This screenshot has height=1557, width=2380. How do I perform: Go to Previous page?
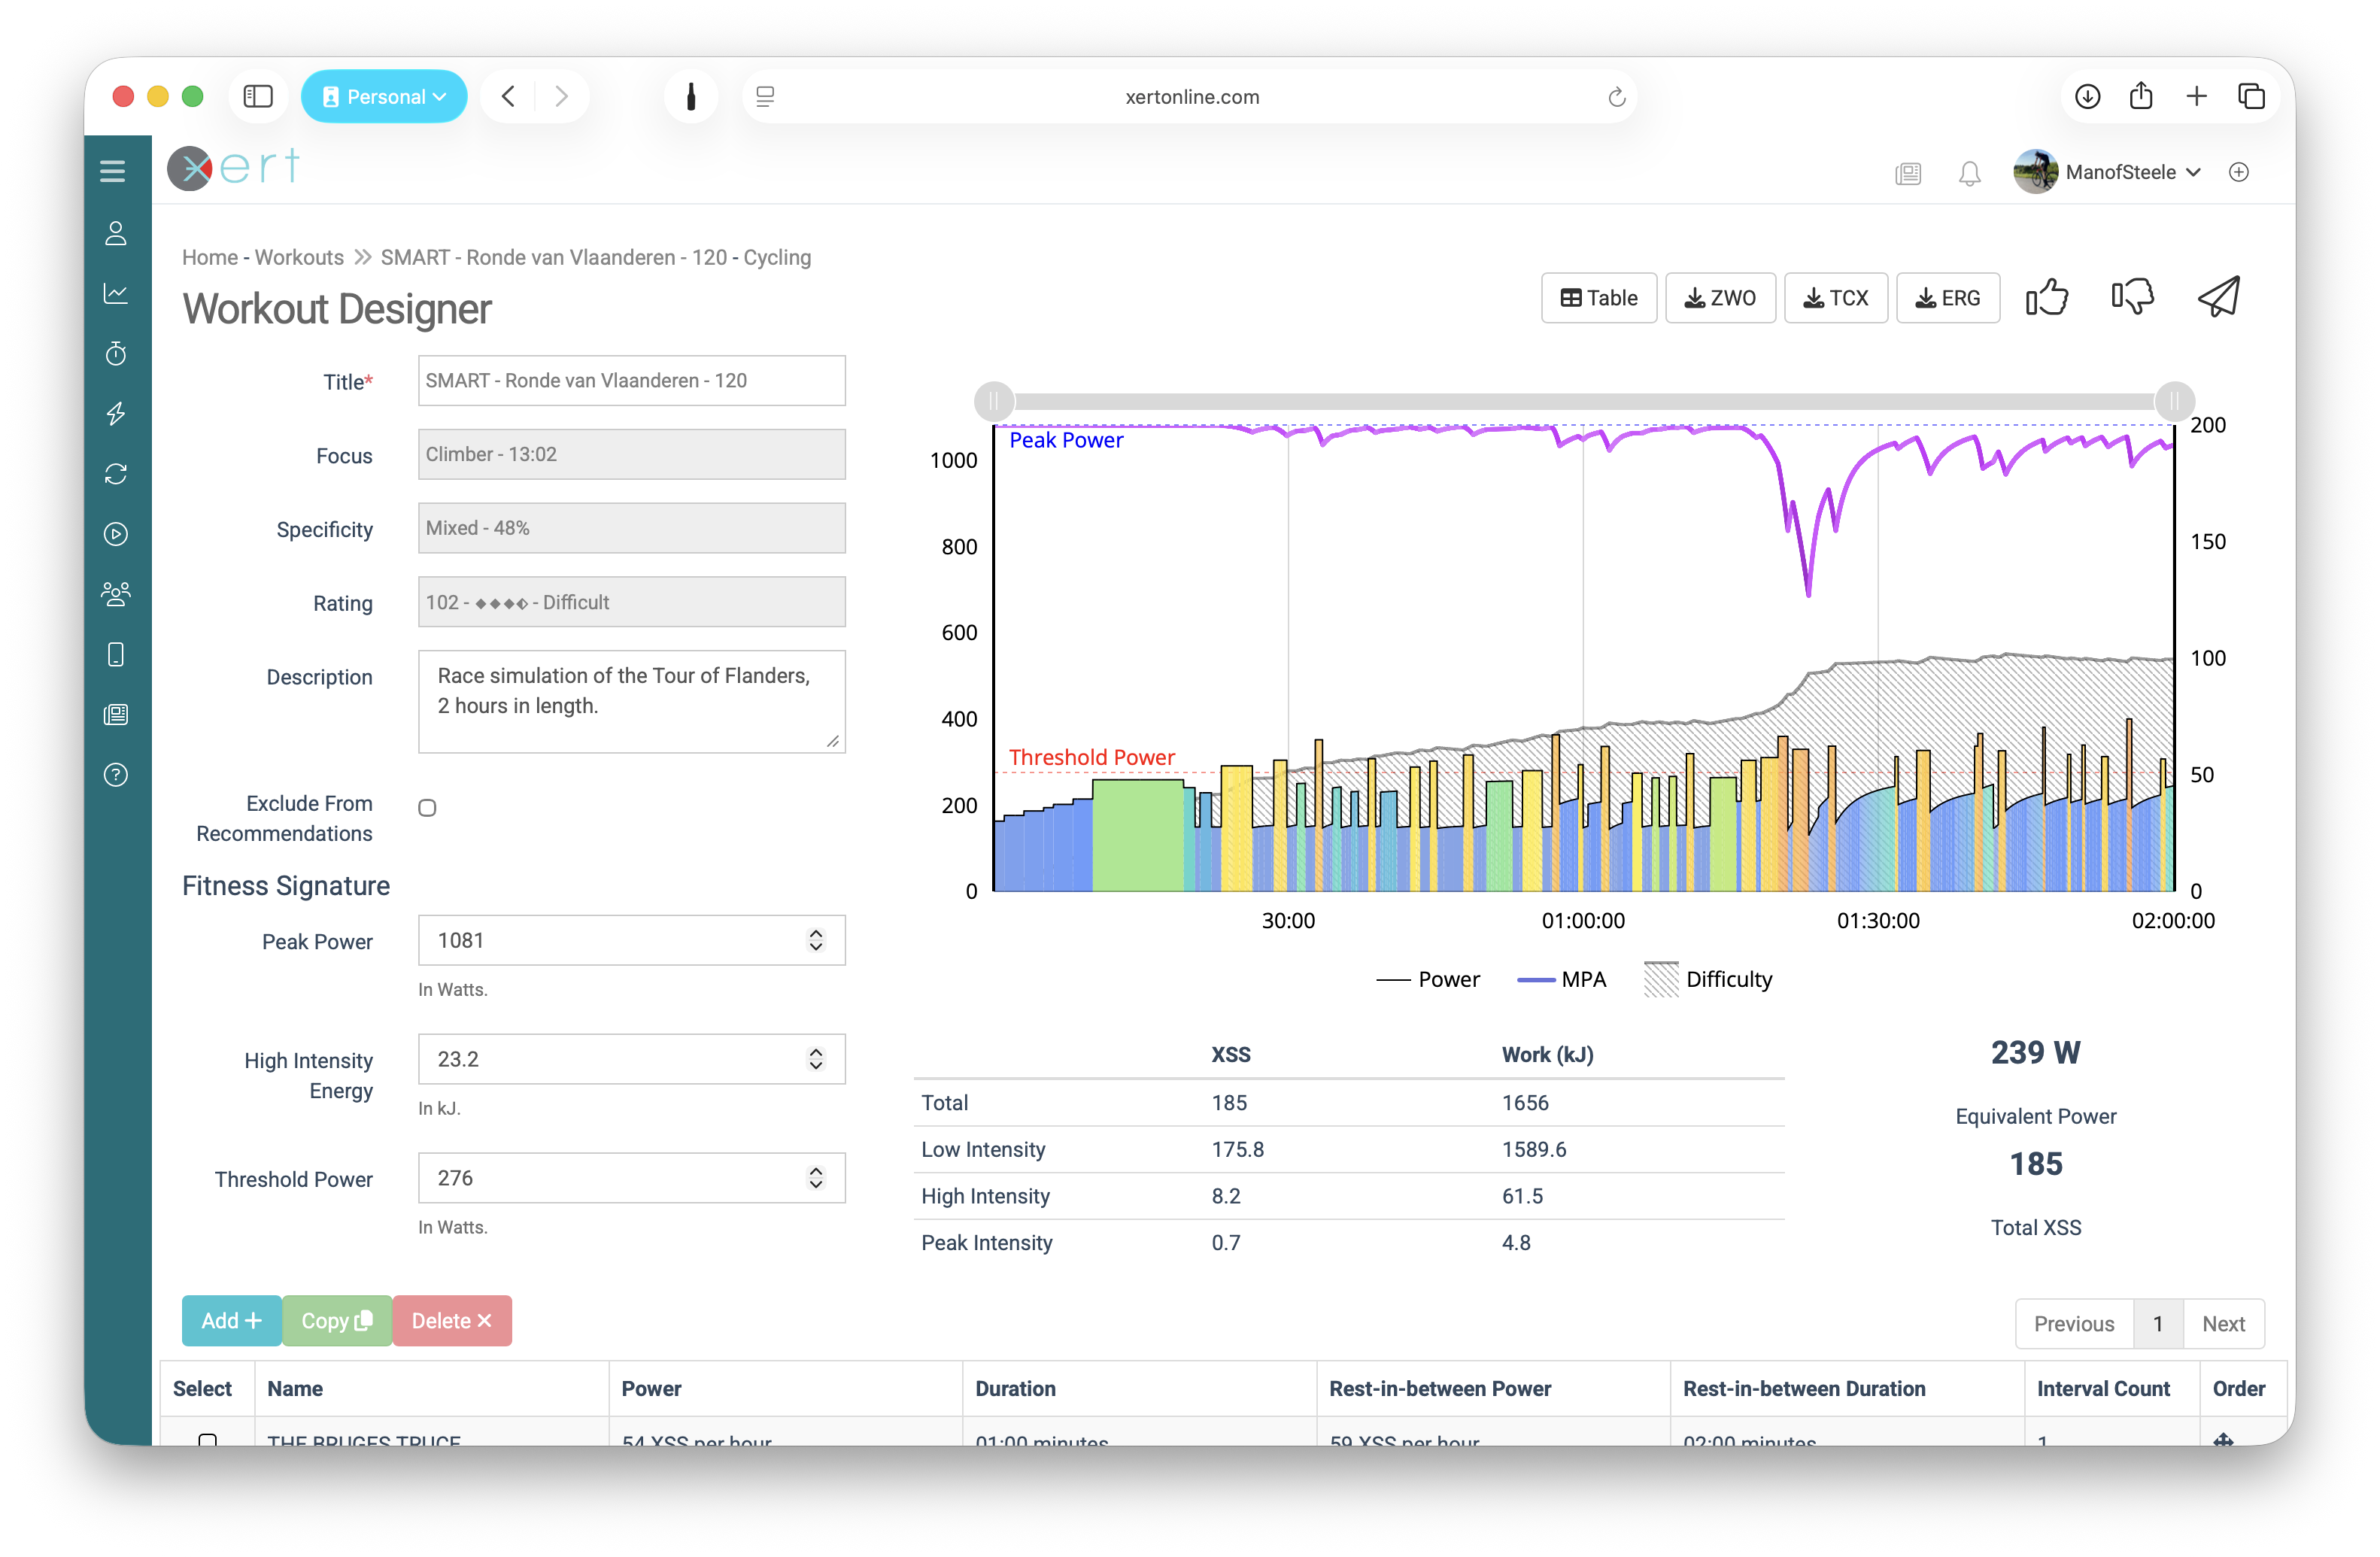tap(2074, 1324)
